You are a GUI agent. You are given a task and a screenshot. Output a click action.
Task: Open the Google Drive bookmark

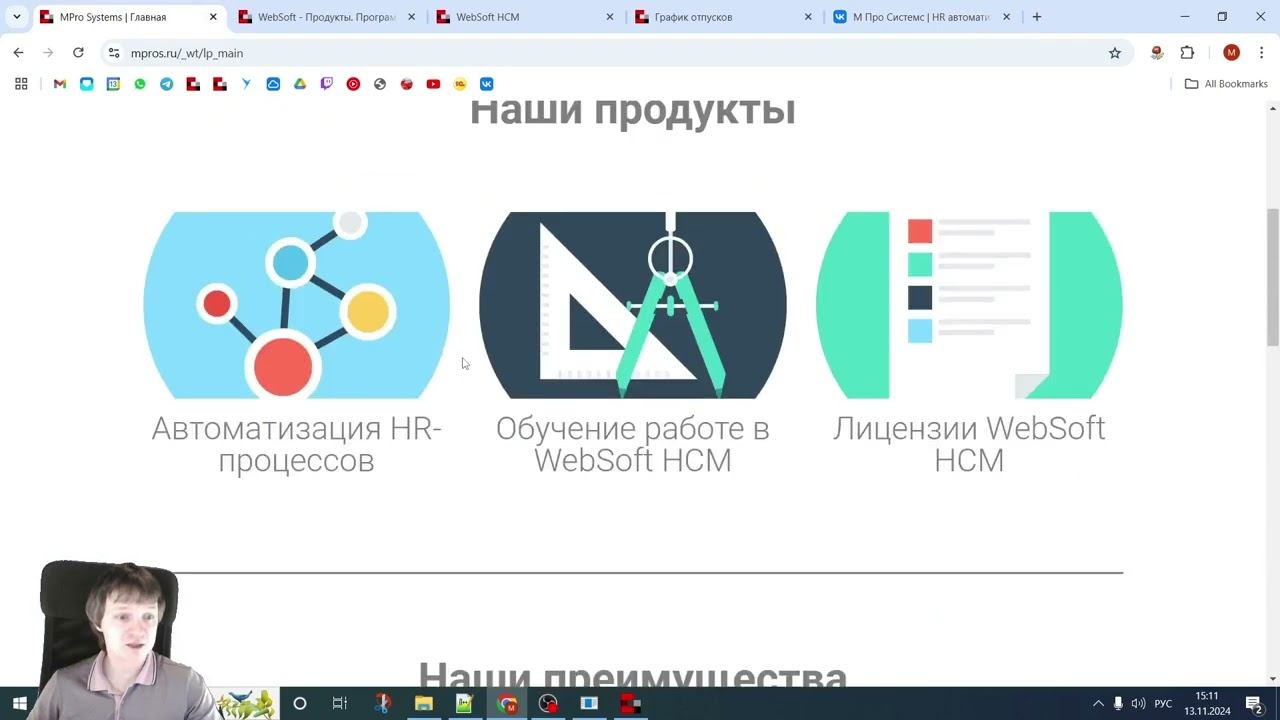[x=300, y=84]
